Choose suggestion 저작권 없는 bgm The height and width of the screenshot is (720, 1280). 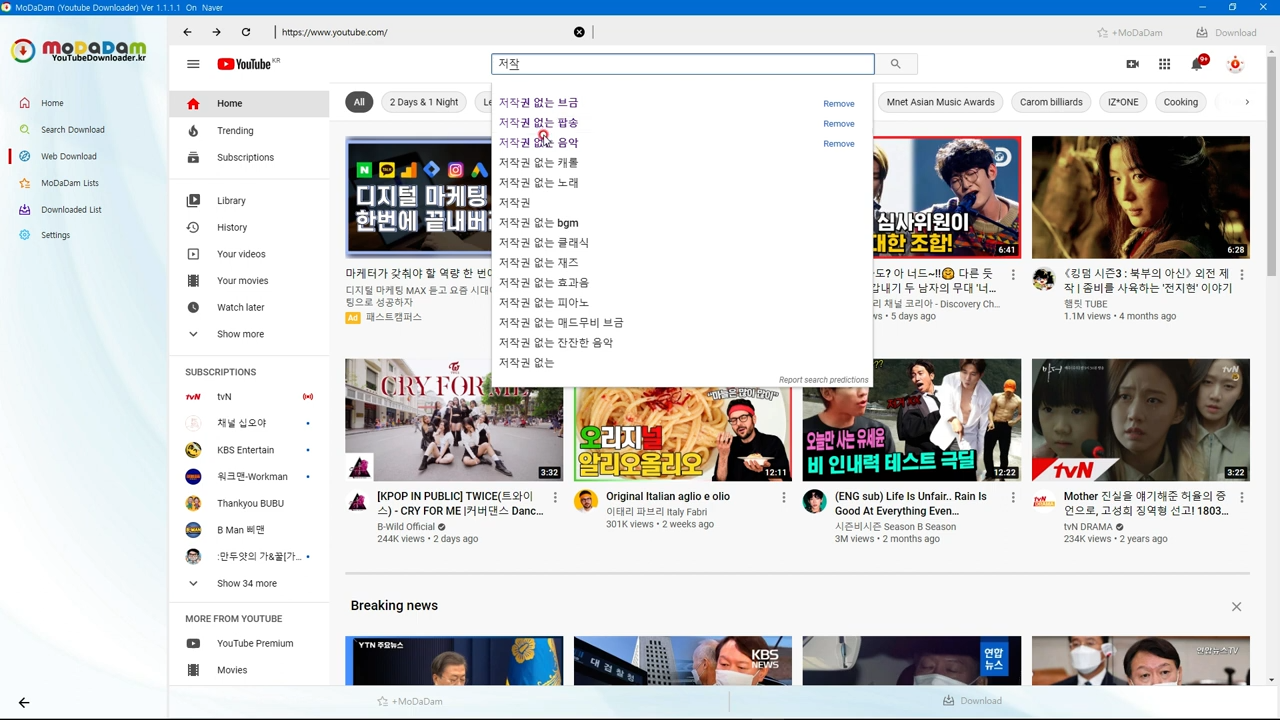(538, 222)
